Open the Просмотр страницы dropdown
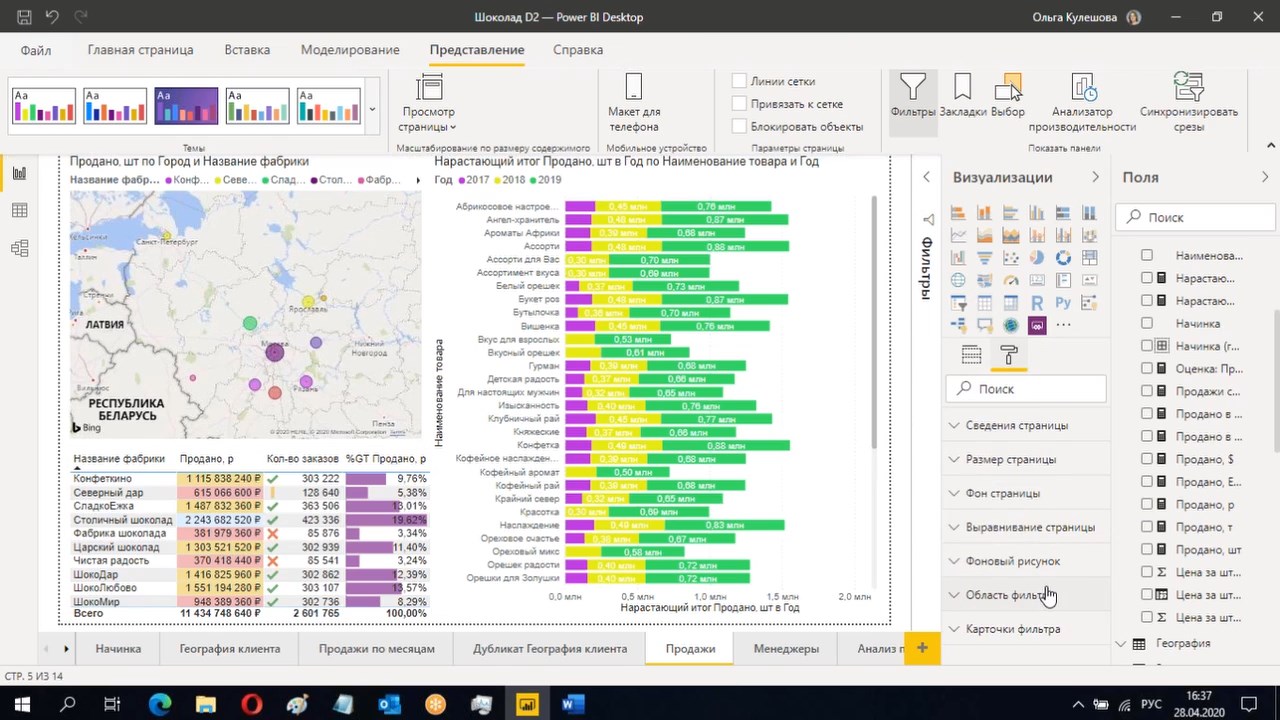Viewport: 1280px width, 720px height. [428, 104]
